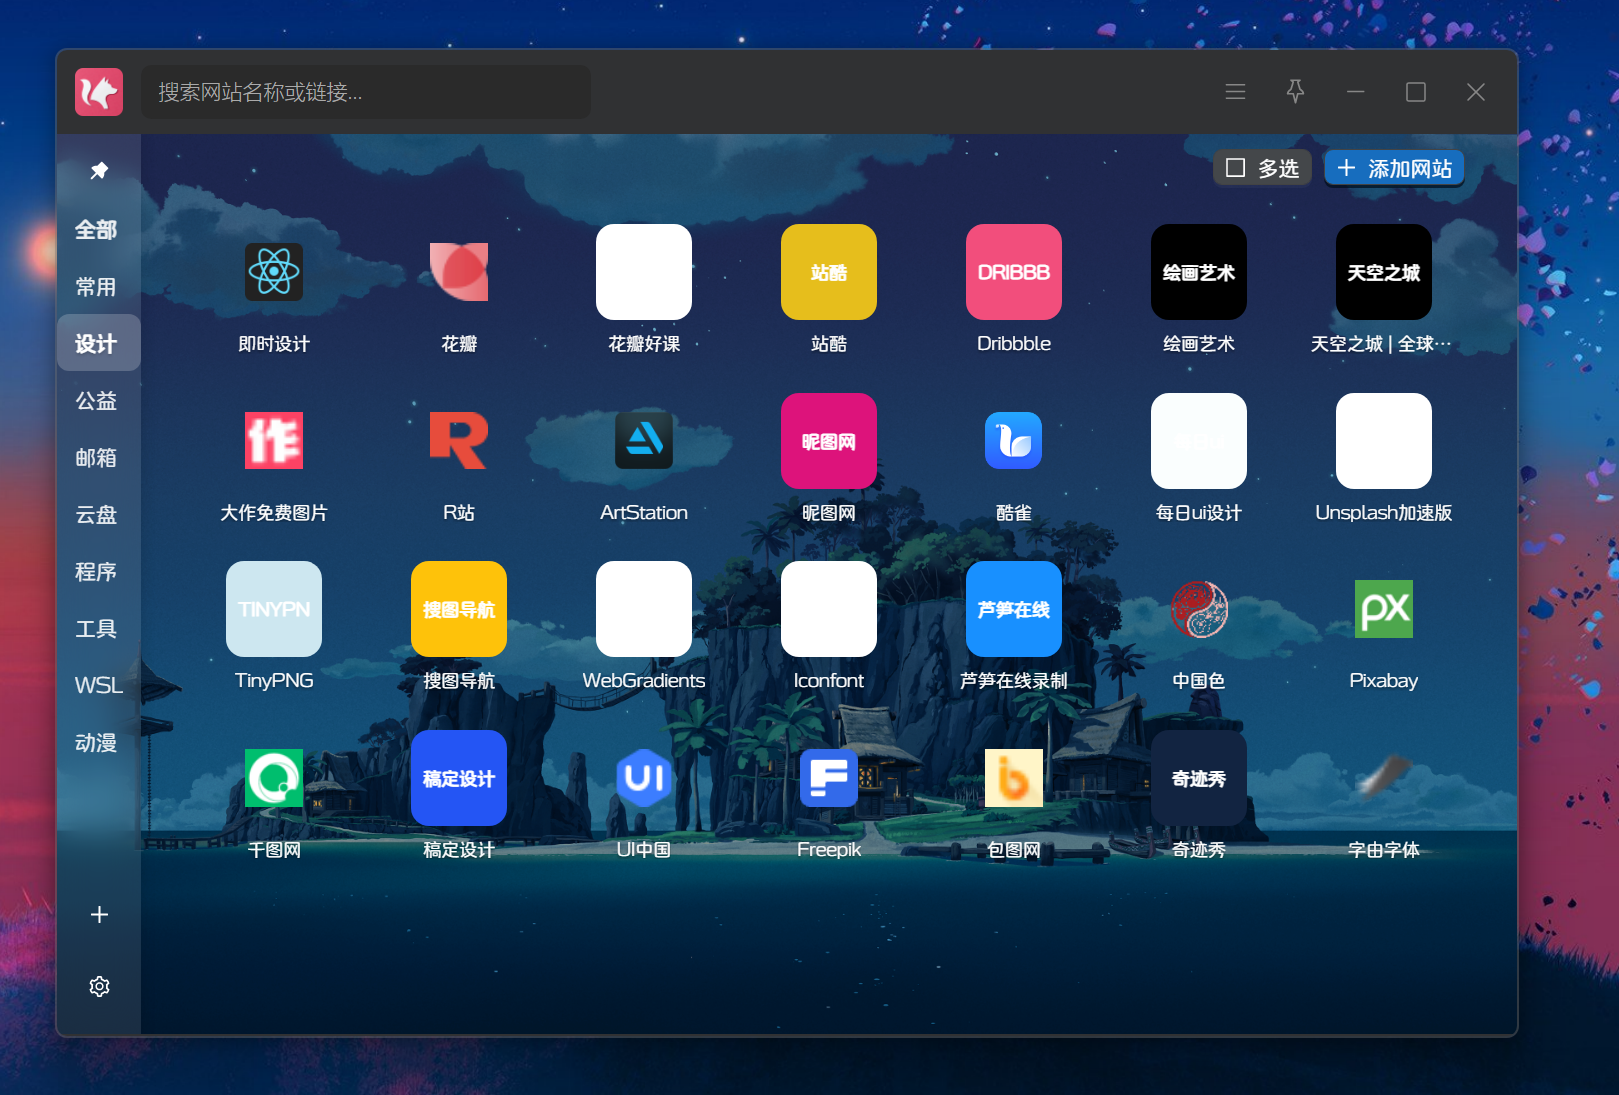Launch the 中国色 website icon

pos(1198,609)
